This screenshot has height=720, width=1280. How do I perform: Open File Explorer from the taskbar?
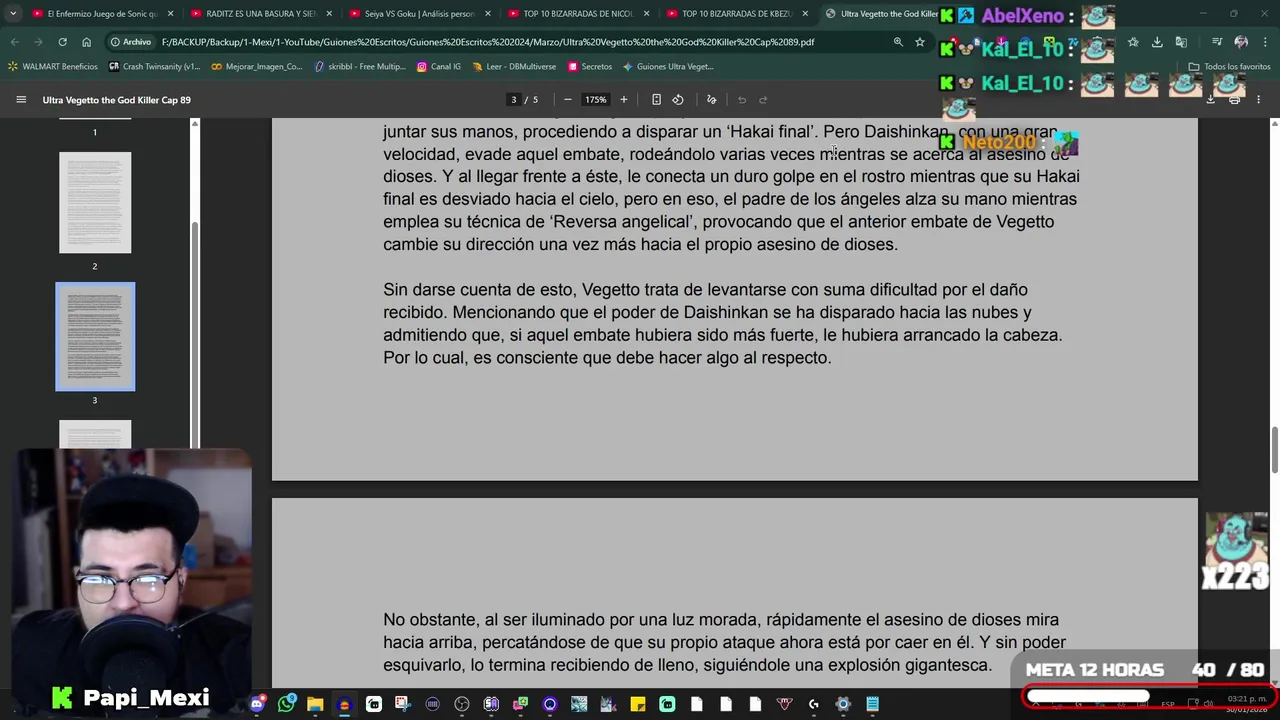tap(315, 704)
